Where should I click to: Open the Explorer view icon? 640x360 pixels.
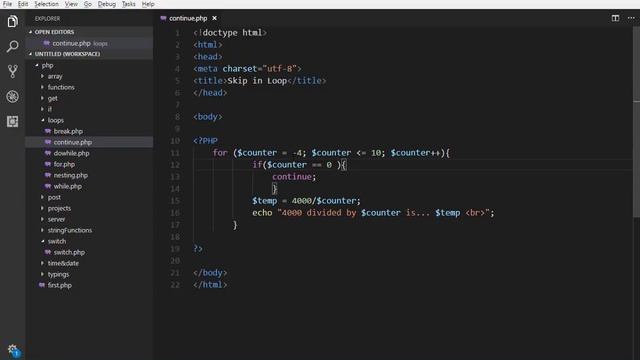pos(13,21)
